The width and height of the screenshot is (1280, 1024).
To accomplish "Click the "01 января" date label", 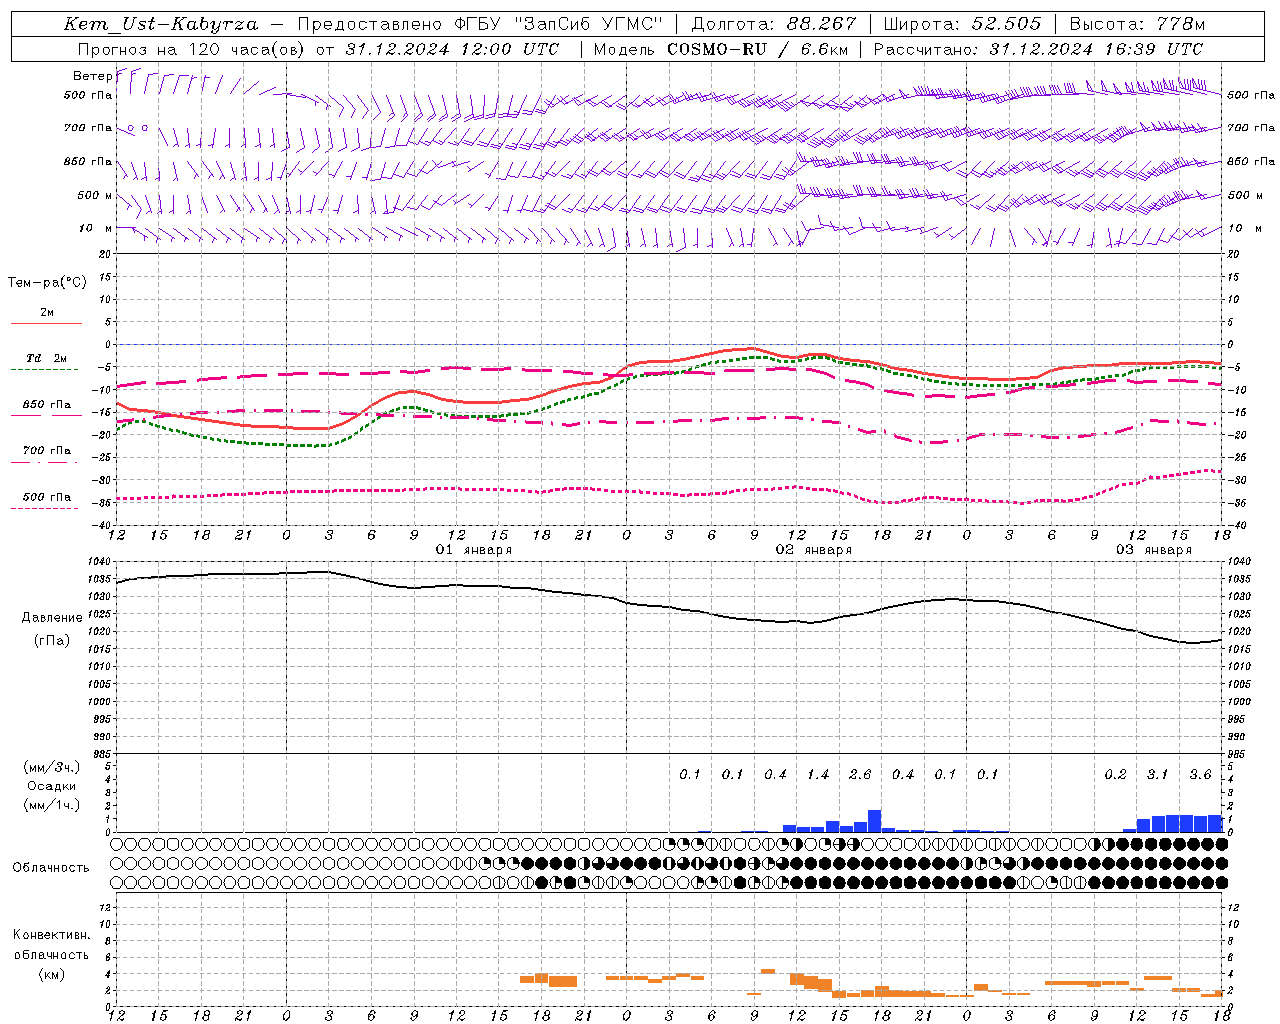I will [474, 550].
